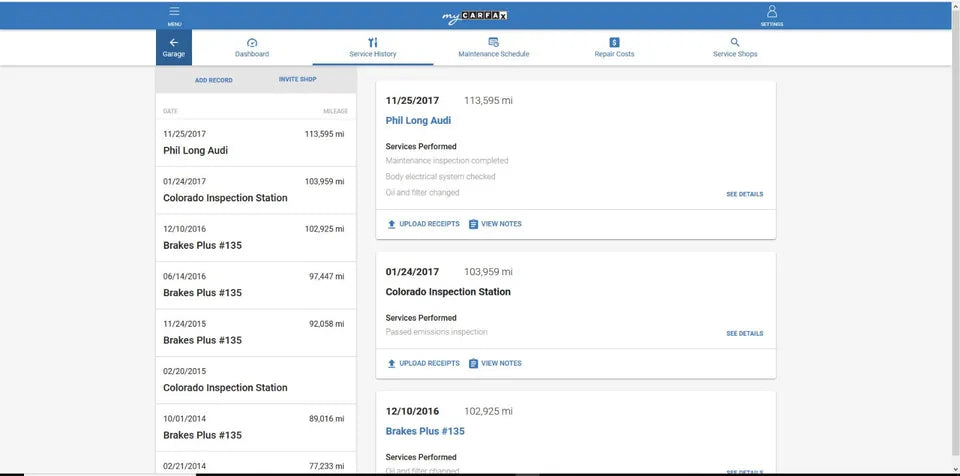The image size is (960, 476).
Task: Expand See Details for Phil Long Audi
Action: coord(744,194)
